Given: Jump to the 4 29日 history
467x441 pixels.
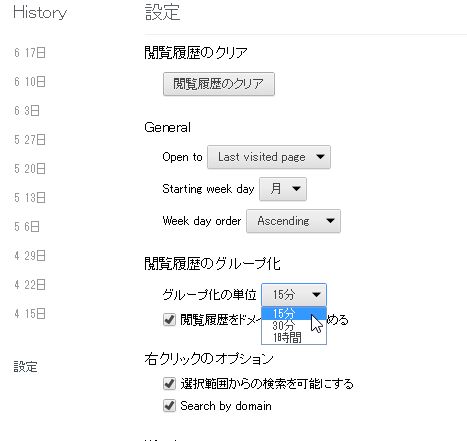Looking at the screenshot, I should click(30, 256).
